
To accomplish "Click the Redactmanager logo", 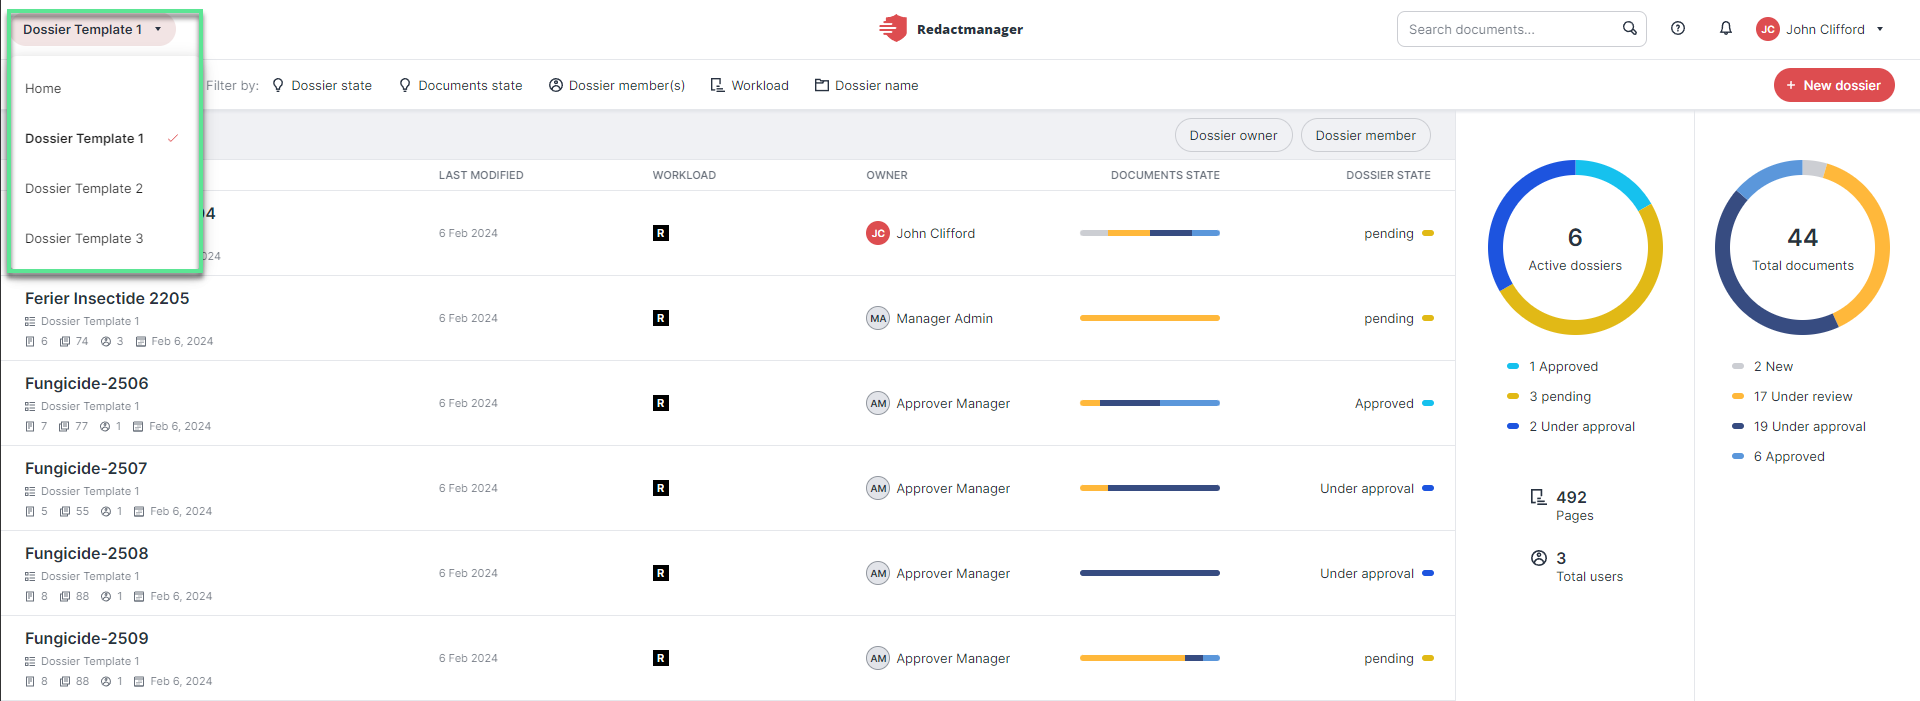I will (x=951, y=29).
